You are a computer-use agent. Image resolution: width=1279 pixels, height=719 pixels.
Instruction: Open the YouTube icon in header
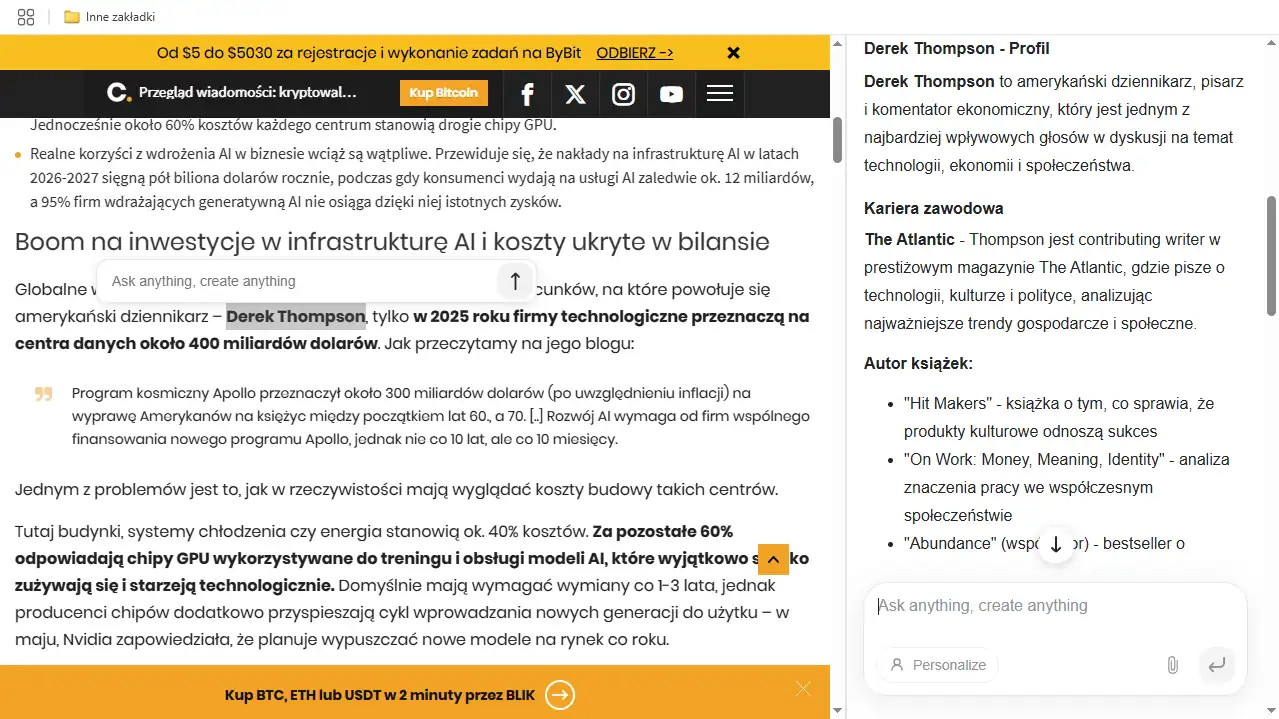[671, 94]
